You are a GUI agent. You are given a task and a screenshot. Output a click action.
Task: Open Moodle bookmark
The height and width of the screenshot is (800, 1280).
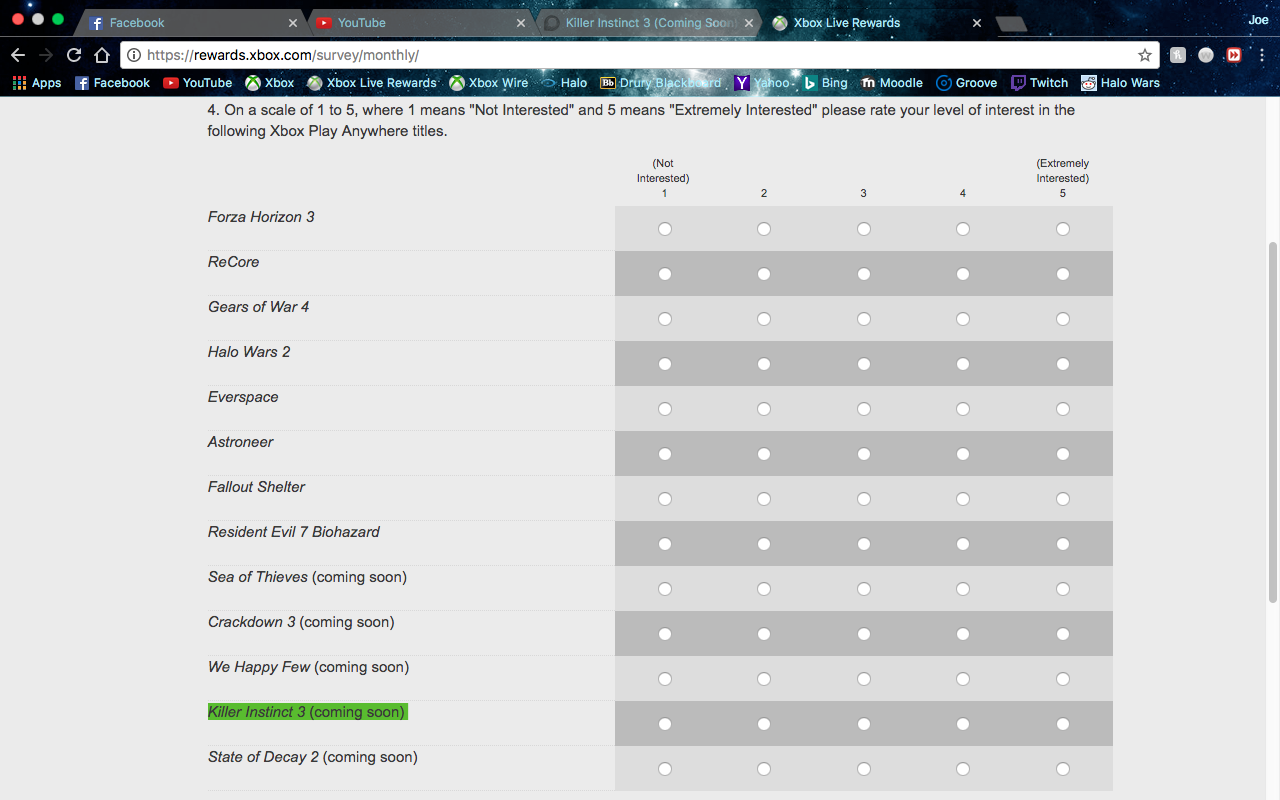coord(892,83)
